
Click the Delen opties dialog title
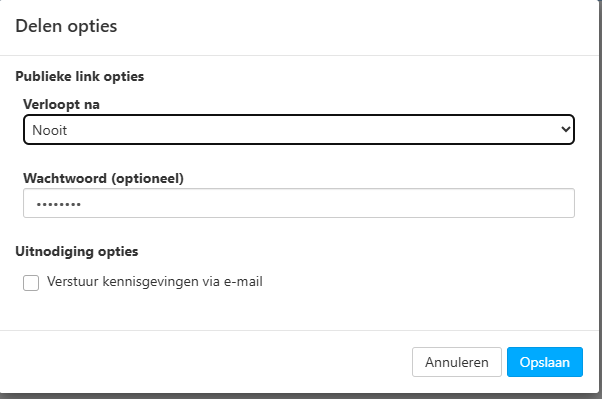66,26
